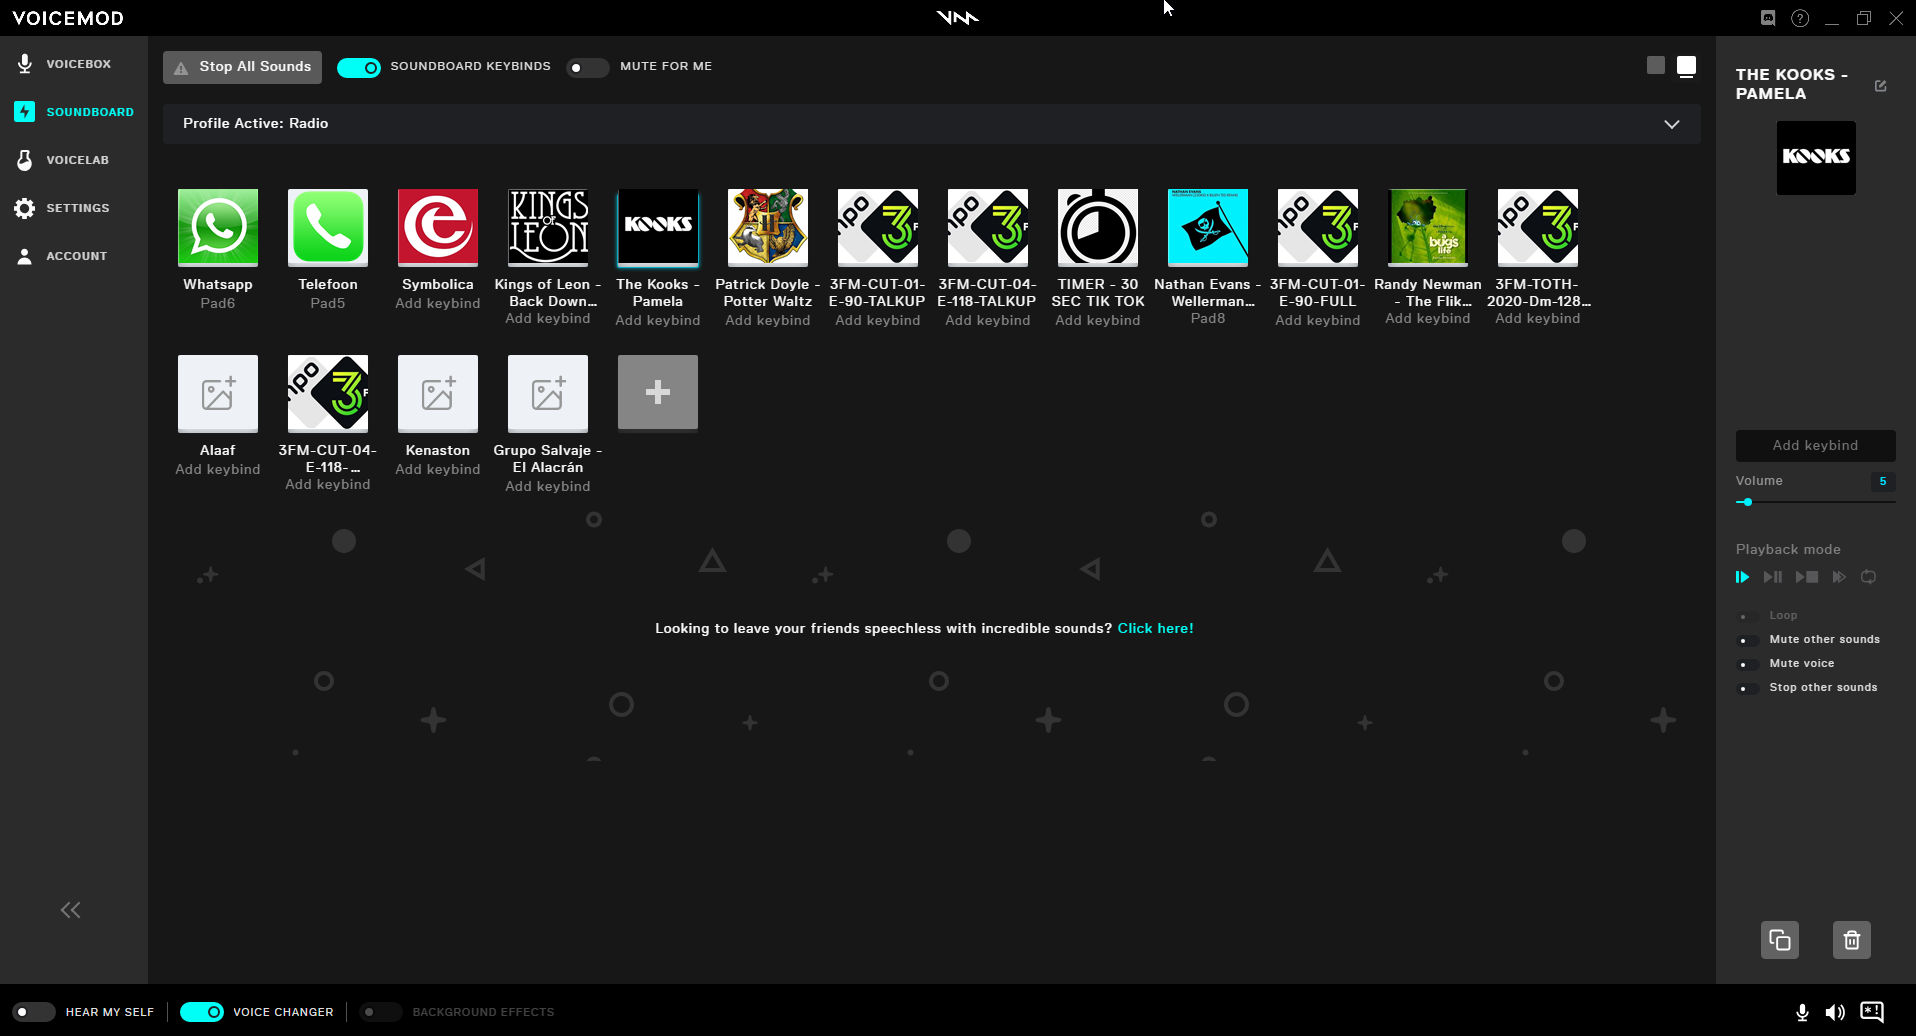Select the loop playback mode icon

pos(1868,577)
